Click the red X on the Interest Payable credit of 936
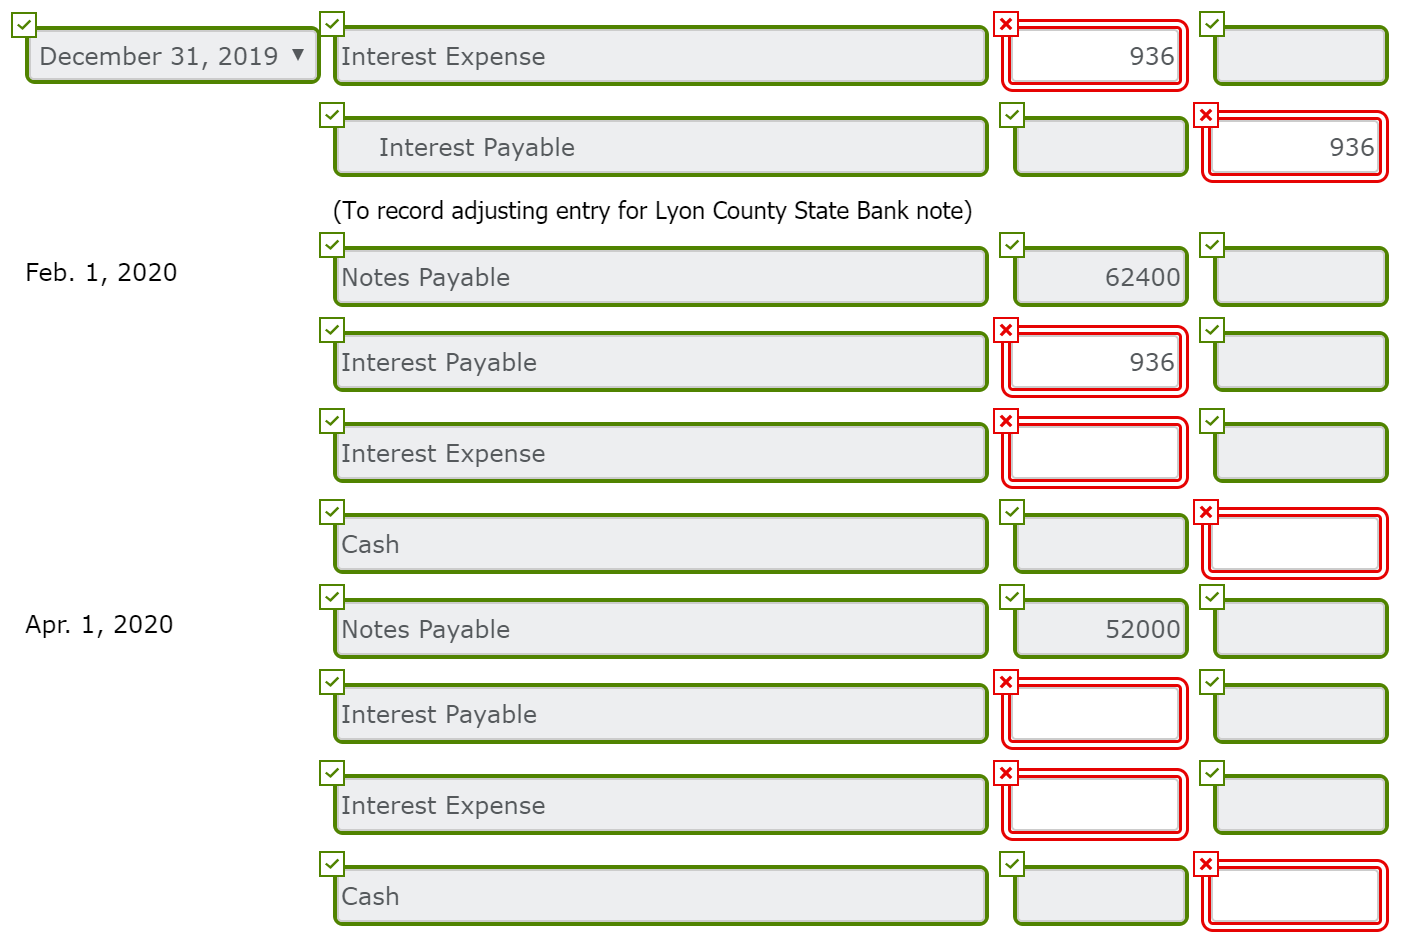The image size is (1421, 950). [1206, 115]
